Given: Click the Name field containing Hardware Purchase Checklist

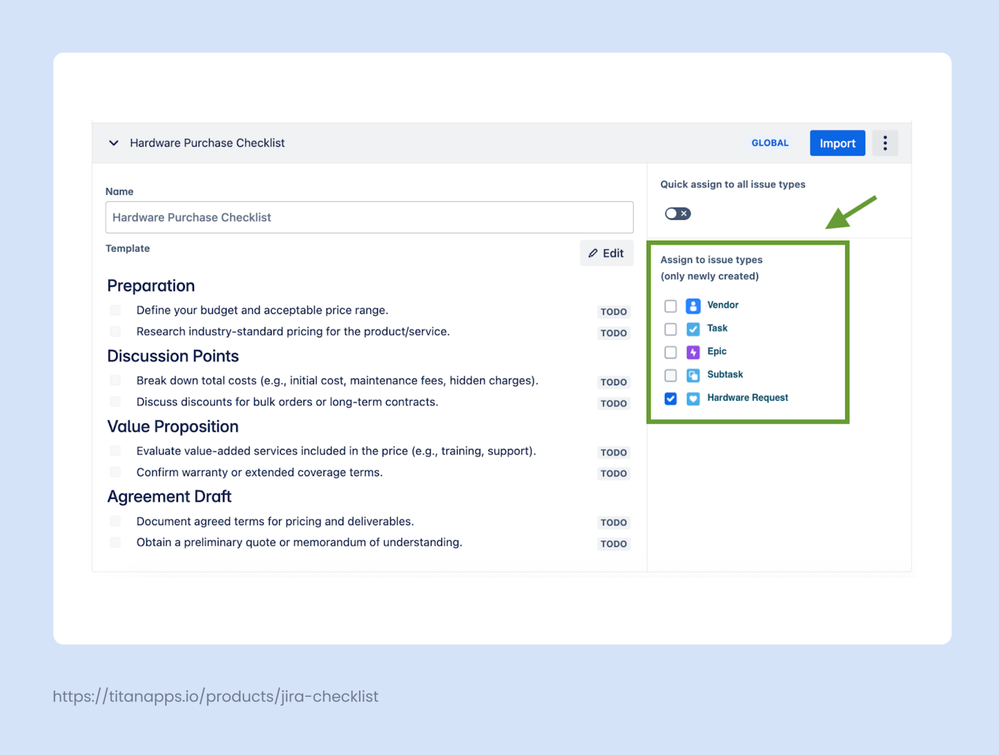Looking at the screenshot, I should (370, 217).
